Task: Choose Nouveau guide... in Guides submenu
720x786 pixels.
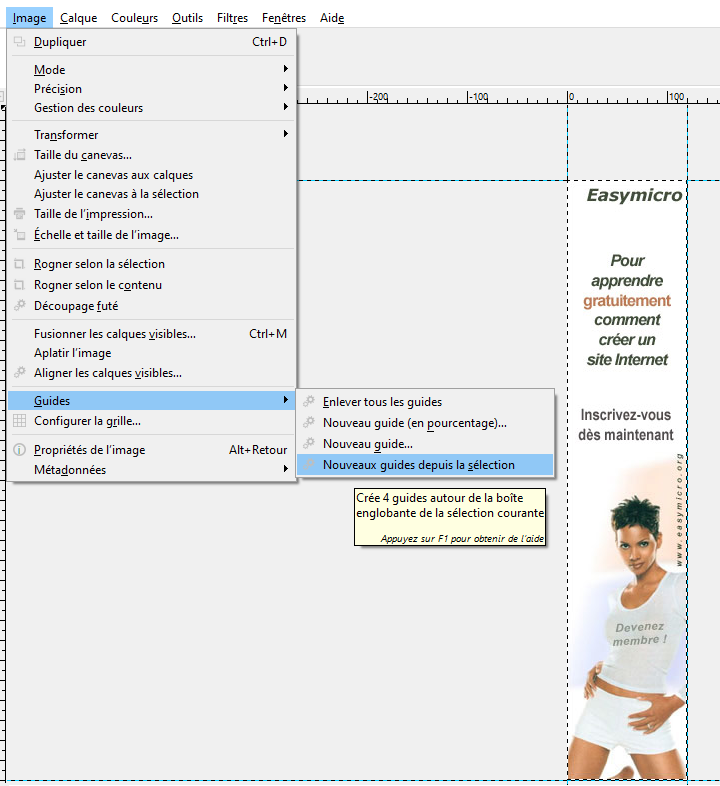Action: point(426,444)
